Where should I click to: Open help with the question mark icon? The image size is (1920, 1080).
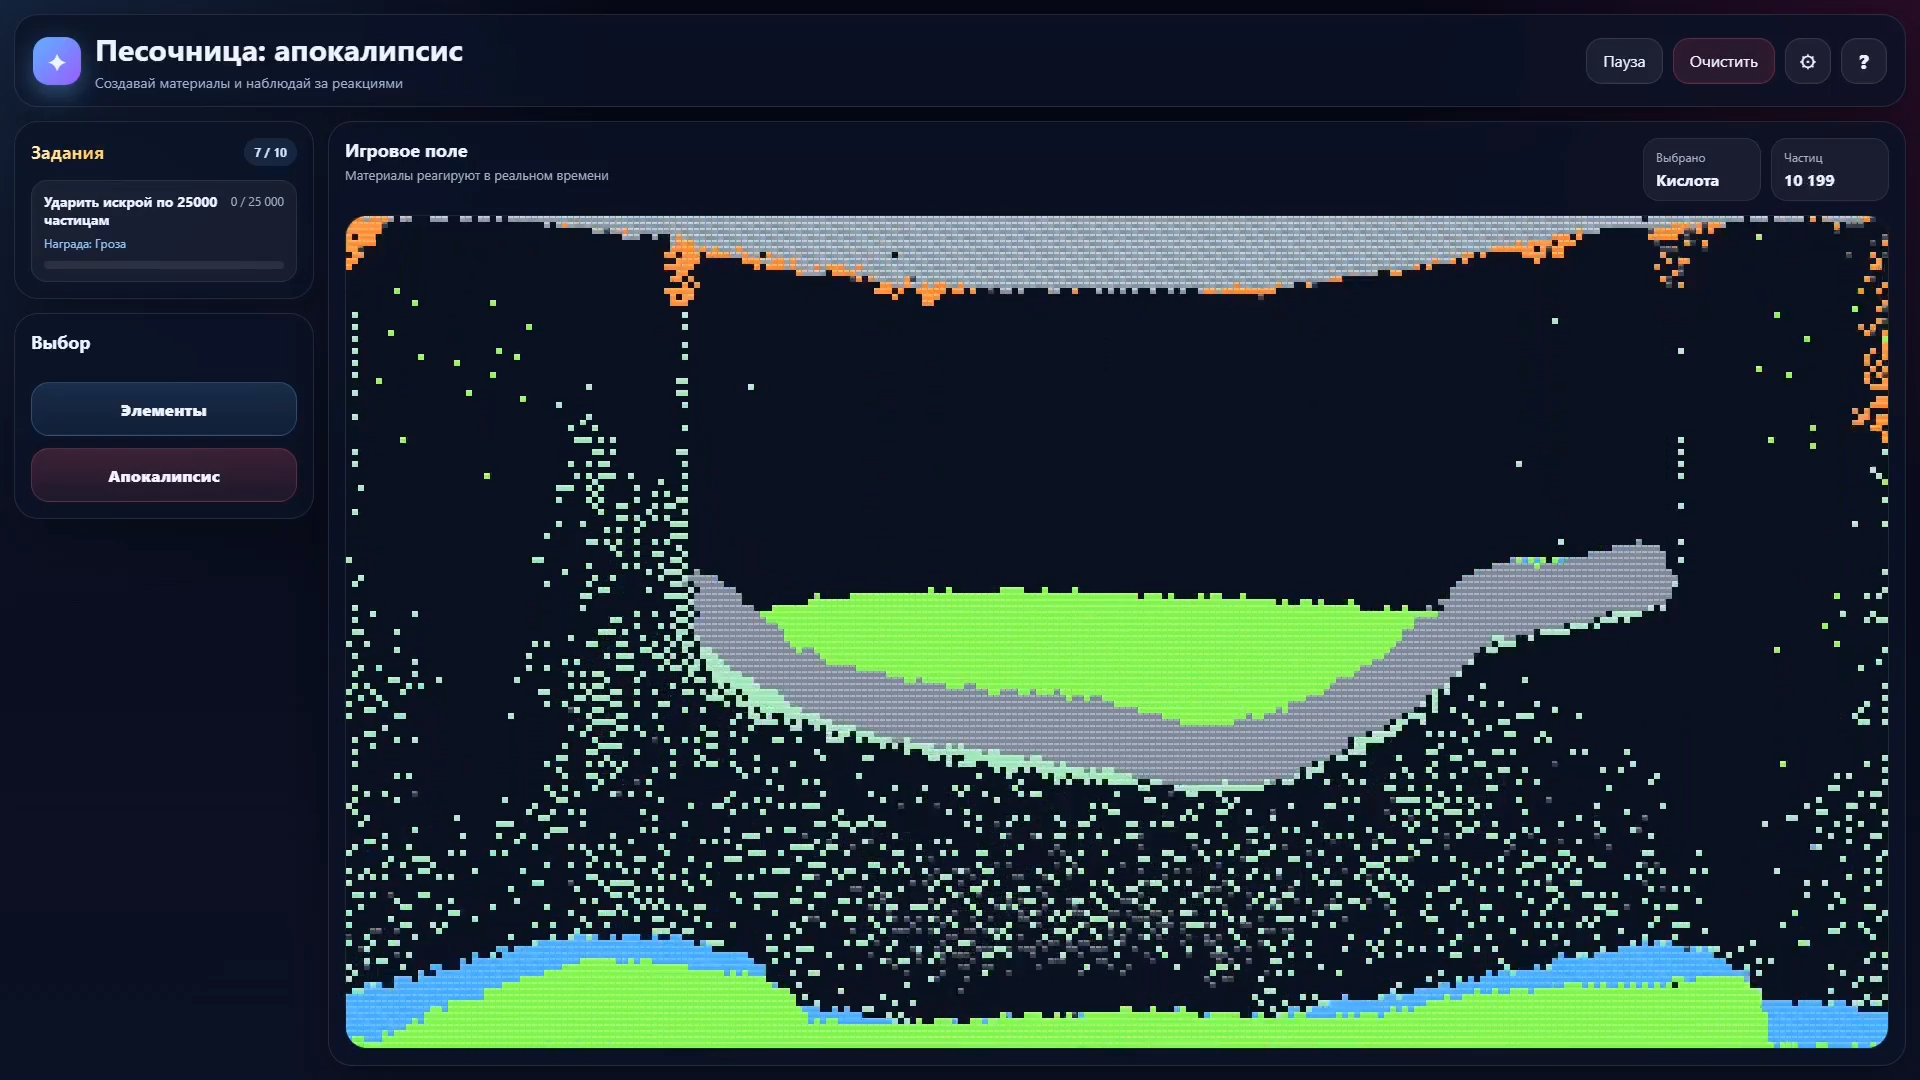click(1863, 62)
